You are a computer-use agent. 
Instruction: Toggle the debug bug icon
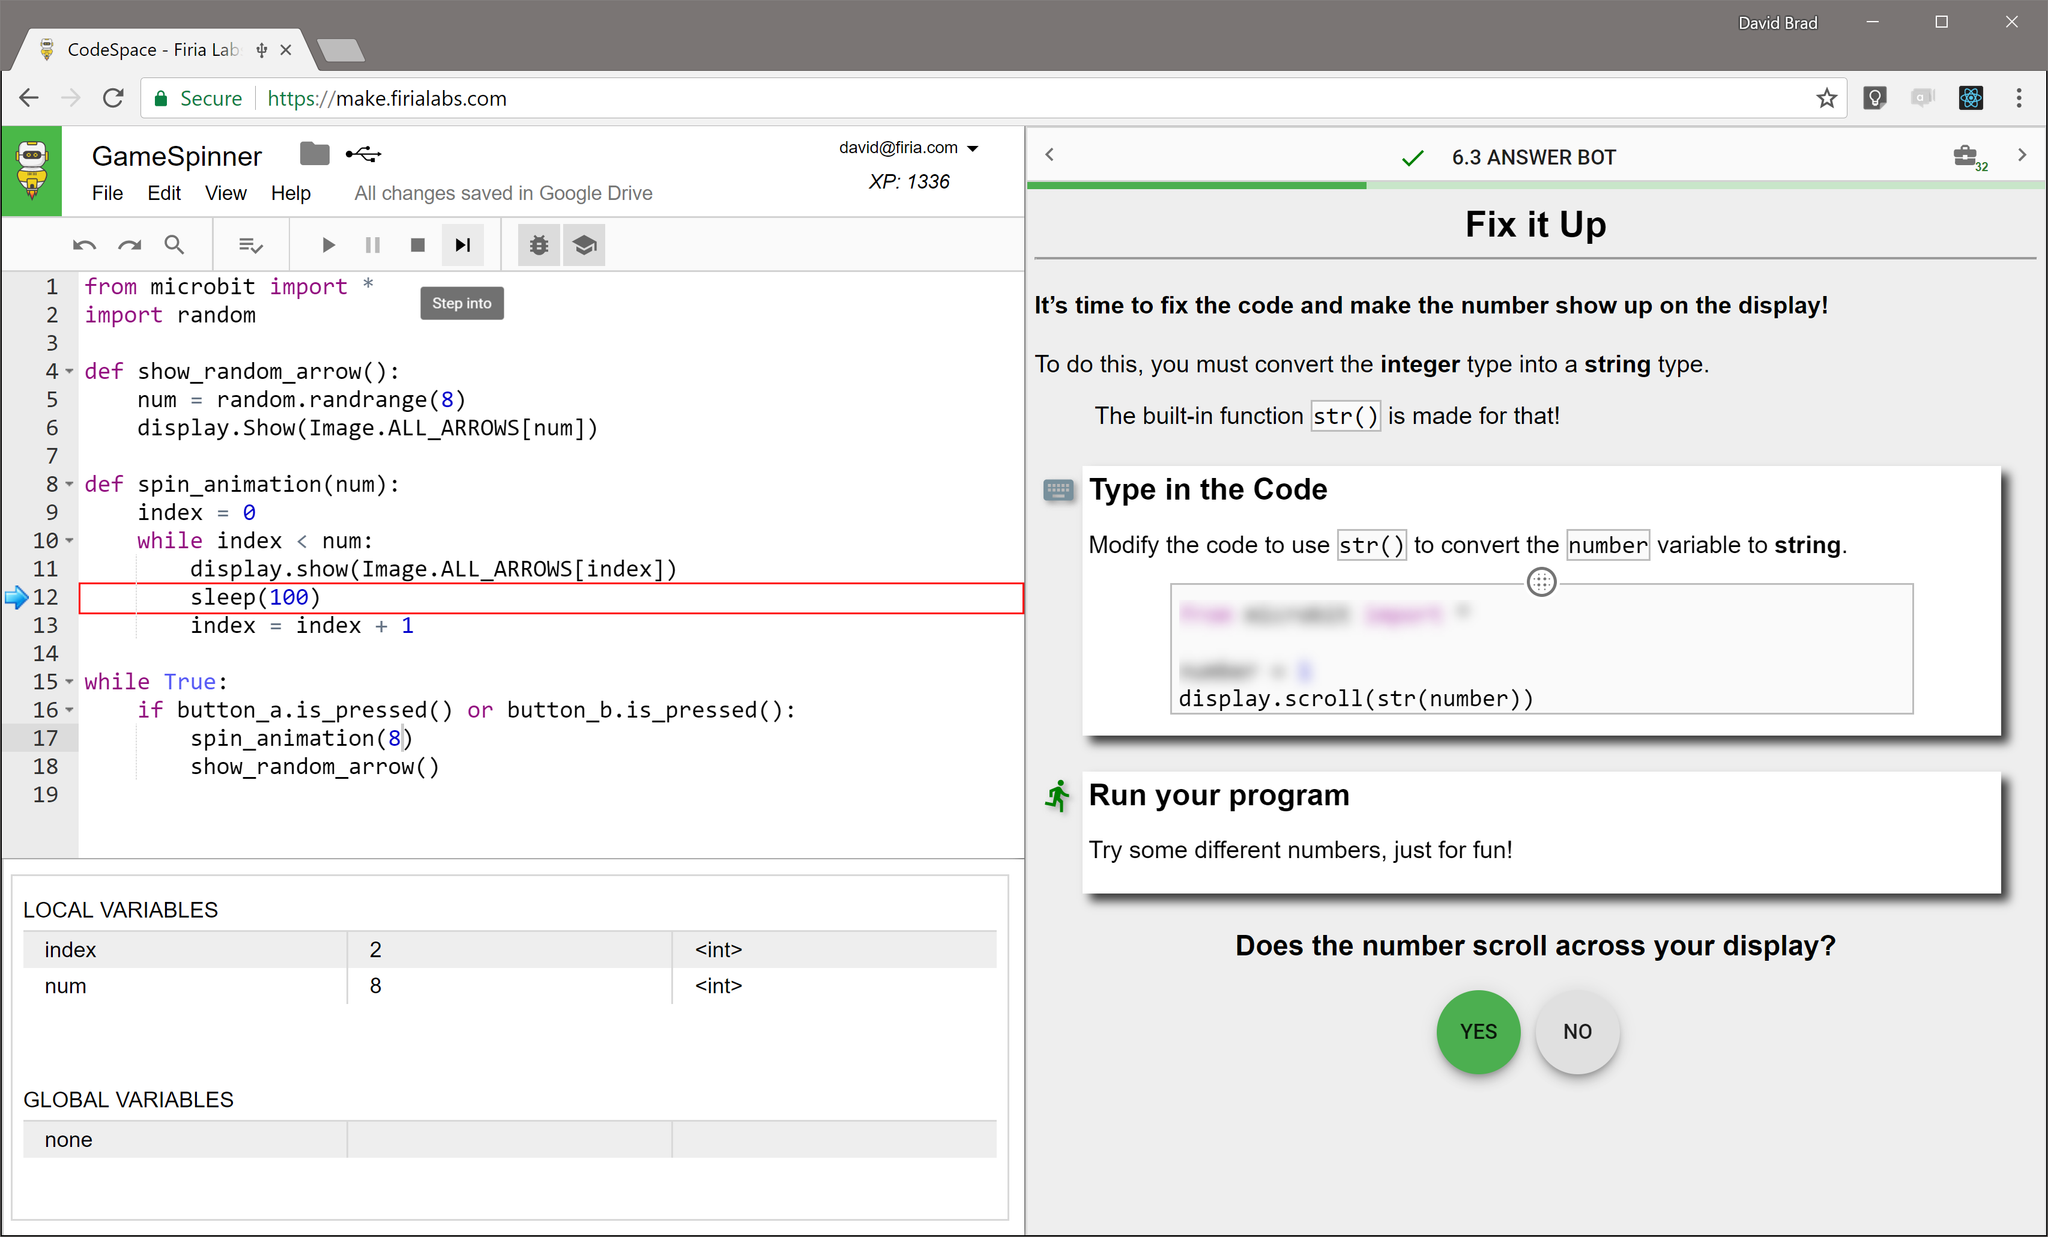pyautogui.click(x=539, y=245)
